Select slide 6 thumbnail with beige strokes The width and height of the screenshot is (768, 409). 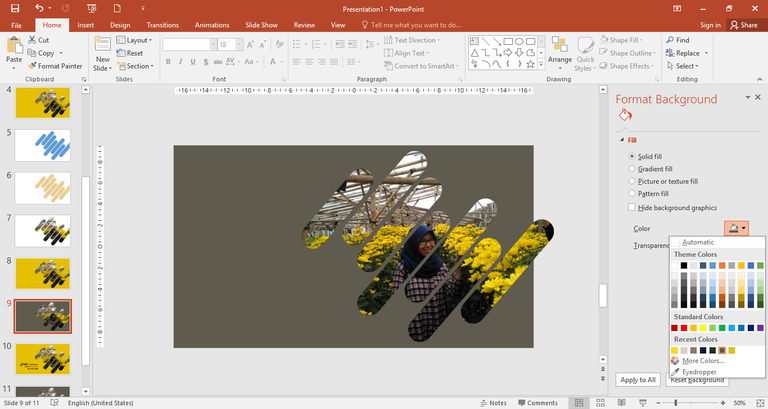pyautogui.click(x=44, y=188)
